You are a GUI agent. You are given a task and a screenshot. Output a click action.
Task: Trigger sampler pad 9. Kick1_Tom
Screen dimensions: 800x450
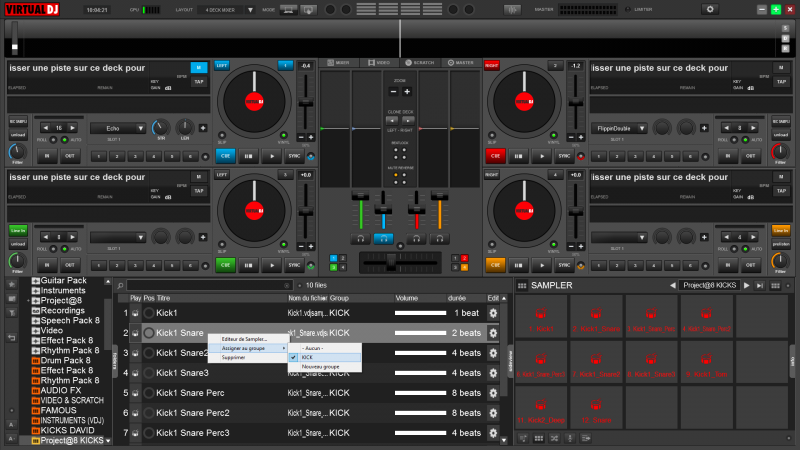tap(706, 362)
